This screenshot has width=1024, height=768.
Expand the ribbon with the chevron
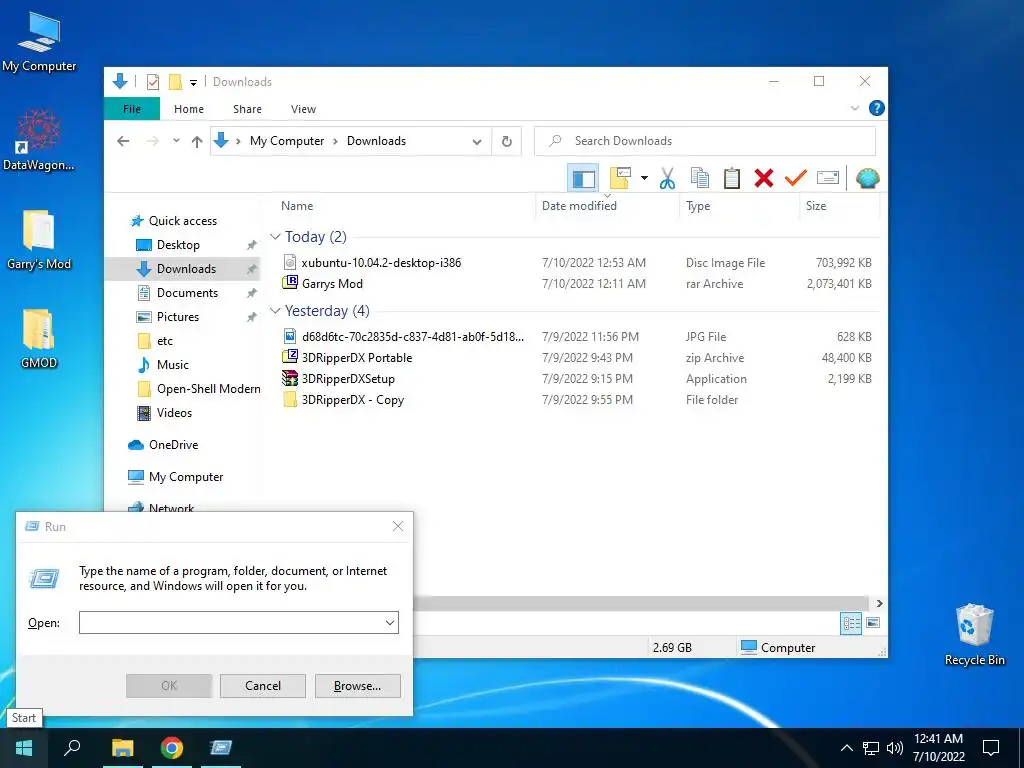tap(855, 108)
